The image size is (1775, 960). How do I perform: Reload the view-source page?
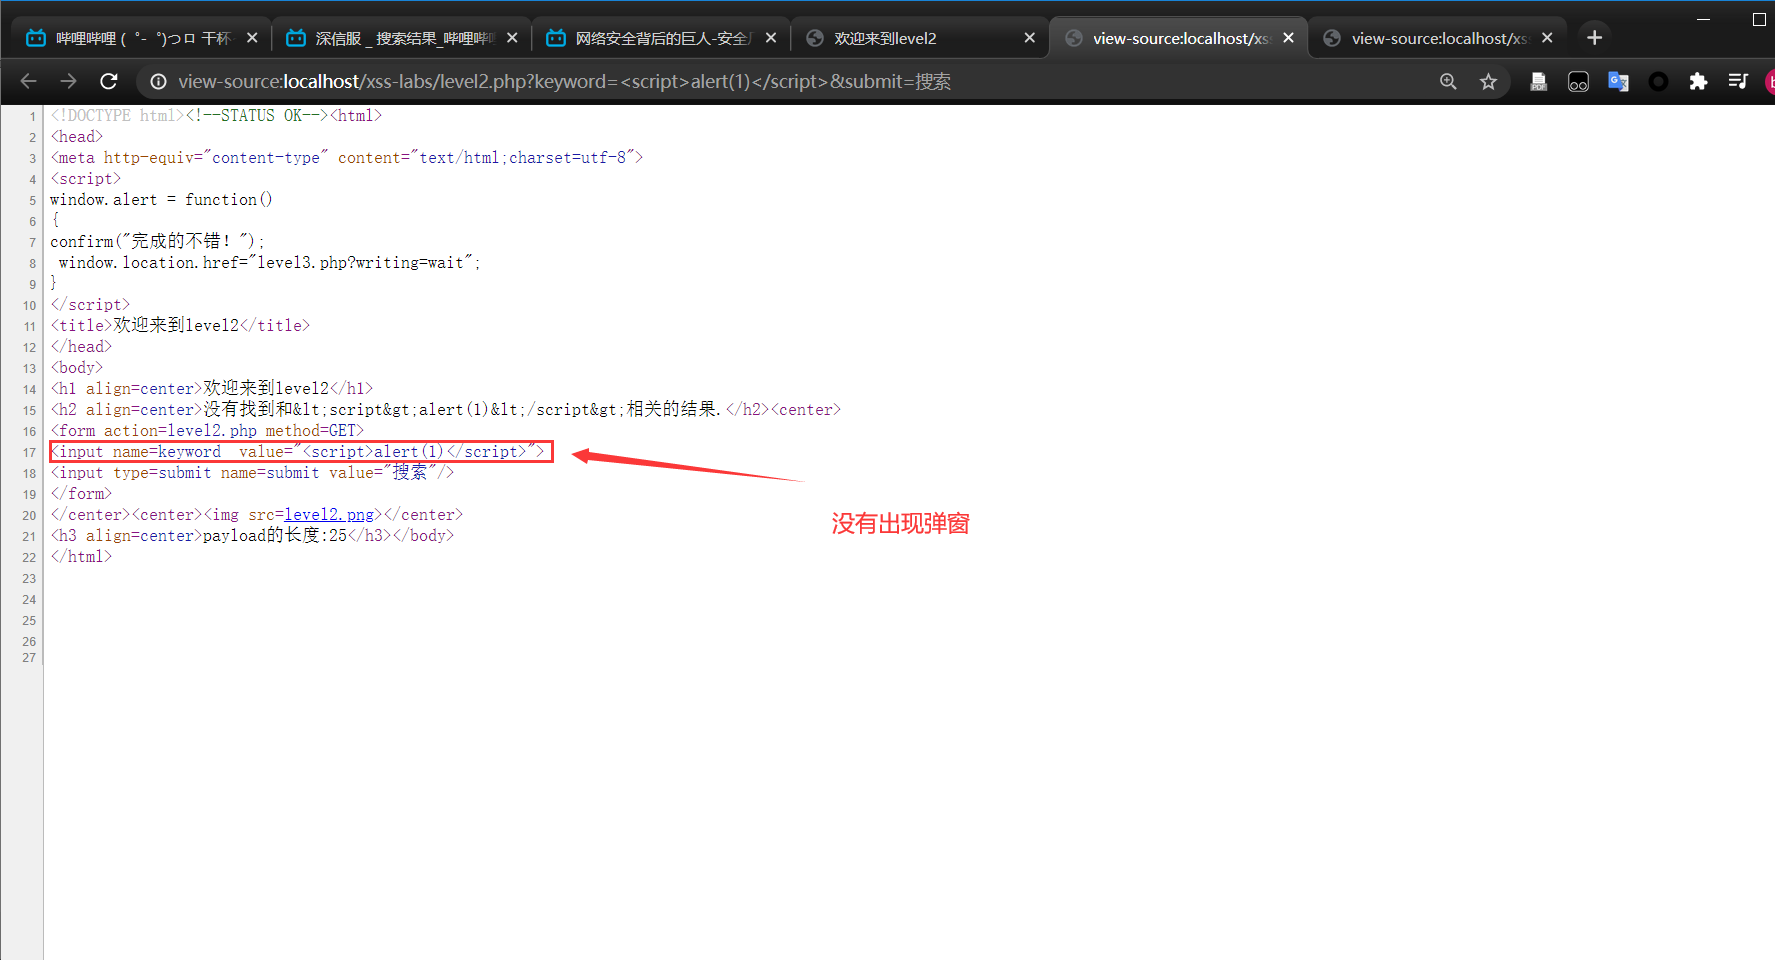click(x=109, y=81)
